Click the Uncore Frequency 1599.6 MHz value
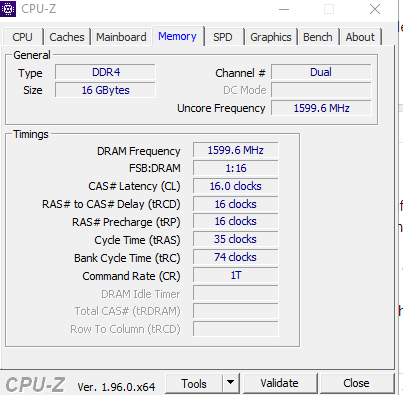Screen dimensions: 403x395 321,108
